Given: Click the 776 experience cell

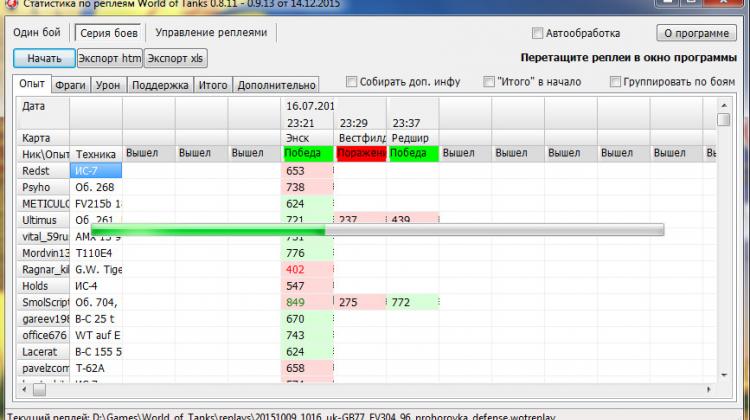Looking at the screenshot, I should [307, 253].
